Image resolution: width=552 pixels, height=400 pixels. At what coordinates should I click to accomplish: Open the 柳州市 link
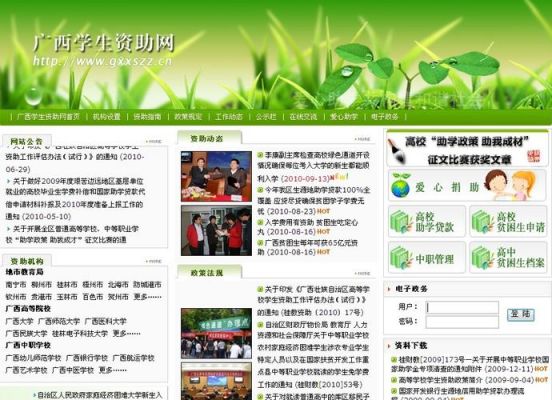pos(42,285)
